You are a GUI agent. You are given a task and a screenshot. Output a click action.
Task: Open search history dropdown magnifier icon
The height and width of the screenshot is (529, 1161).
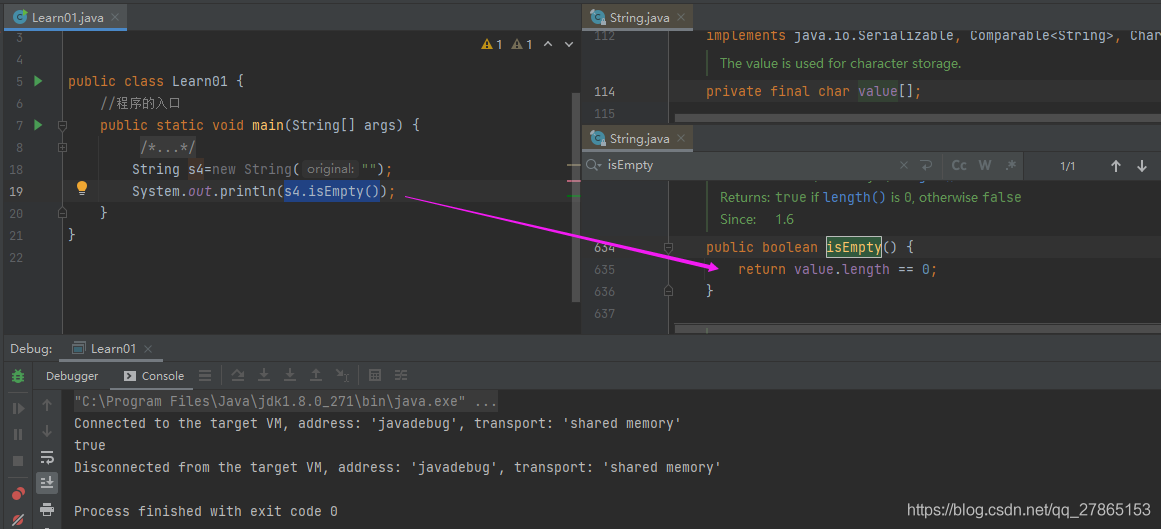click(593, 165)
